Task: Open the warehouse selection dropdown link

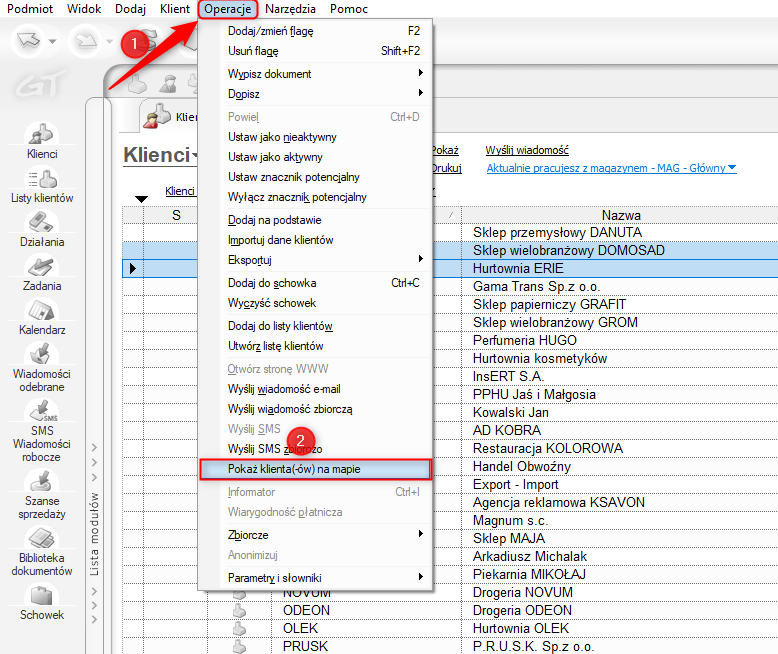Action: pos(611,168)
